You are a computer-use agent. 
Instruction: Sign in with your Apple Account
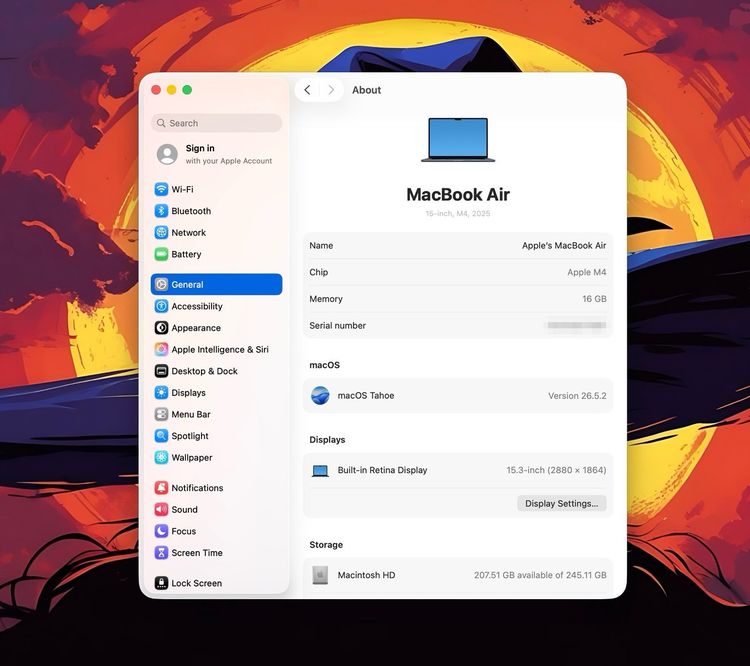click(216, 154)
